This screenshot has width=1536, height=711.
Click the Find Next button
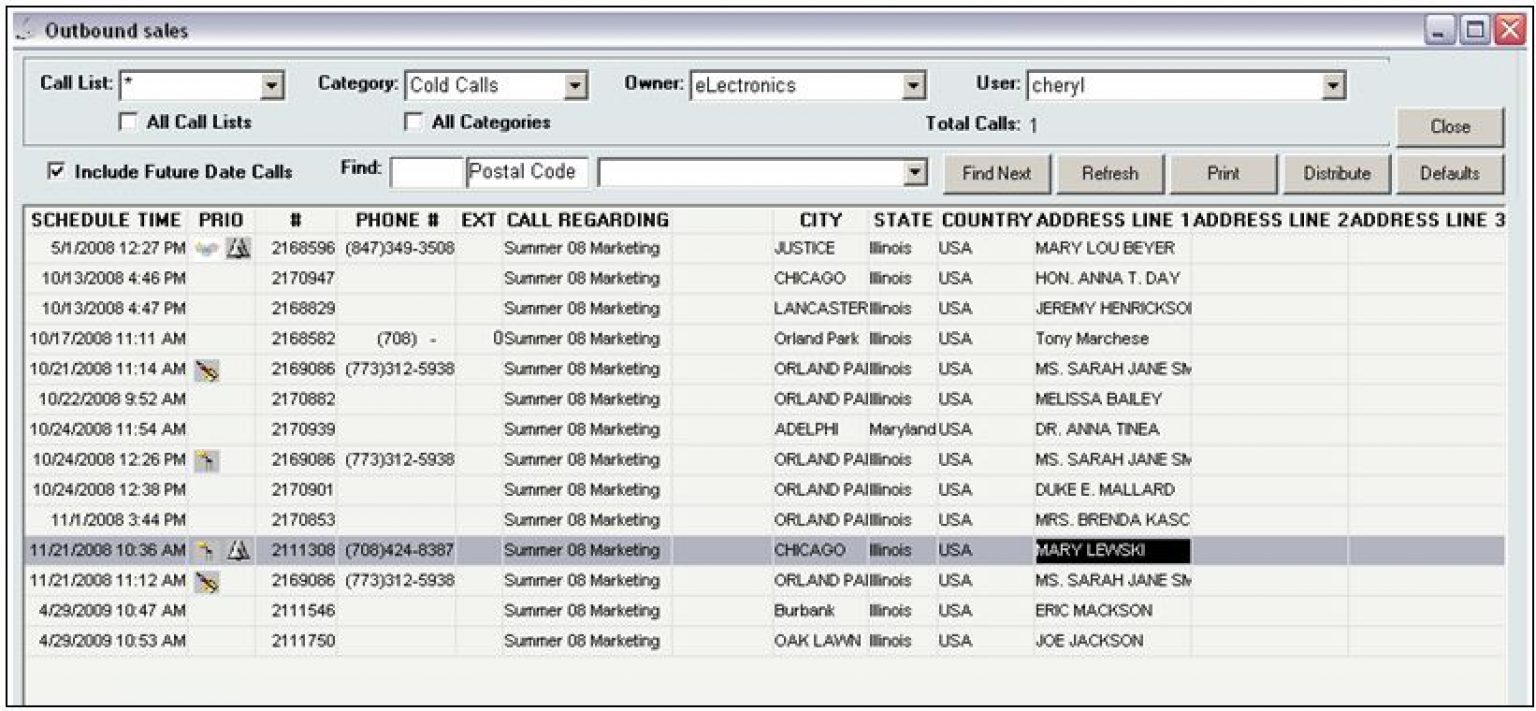click(996, 172)
